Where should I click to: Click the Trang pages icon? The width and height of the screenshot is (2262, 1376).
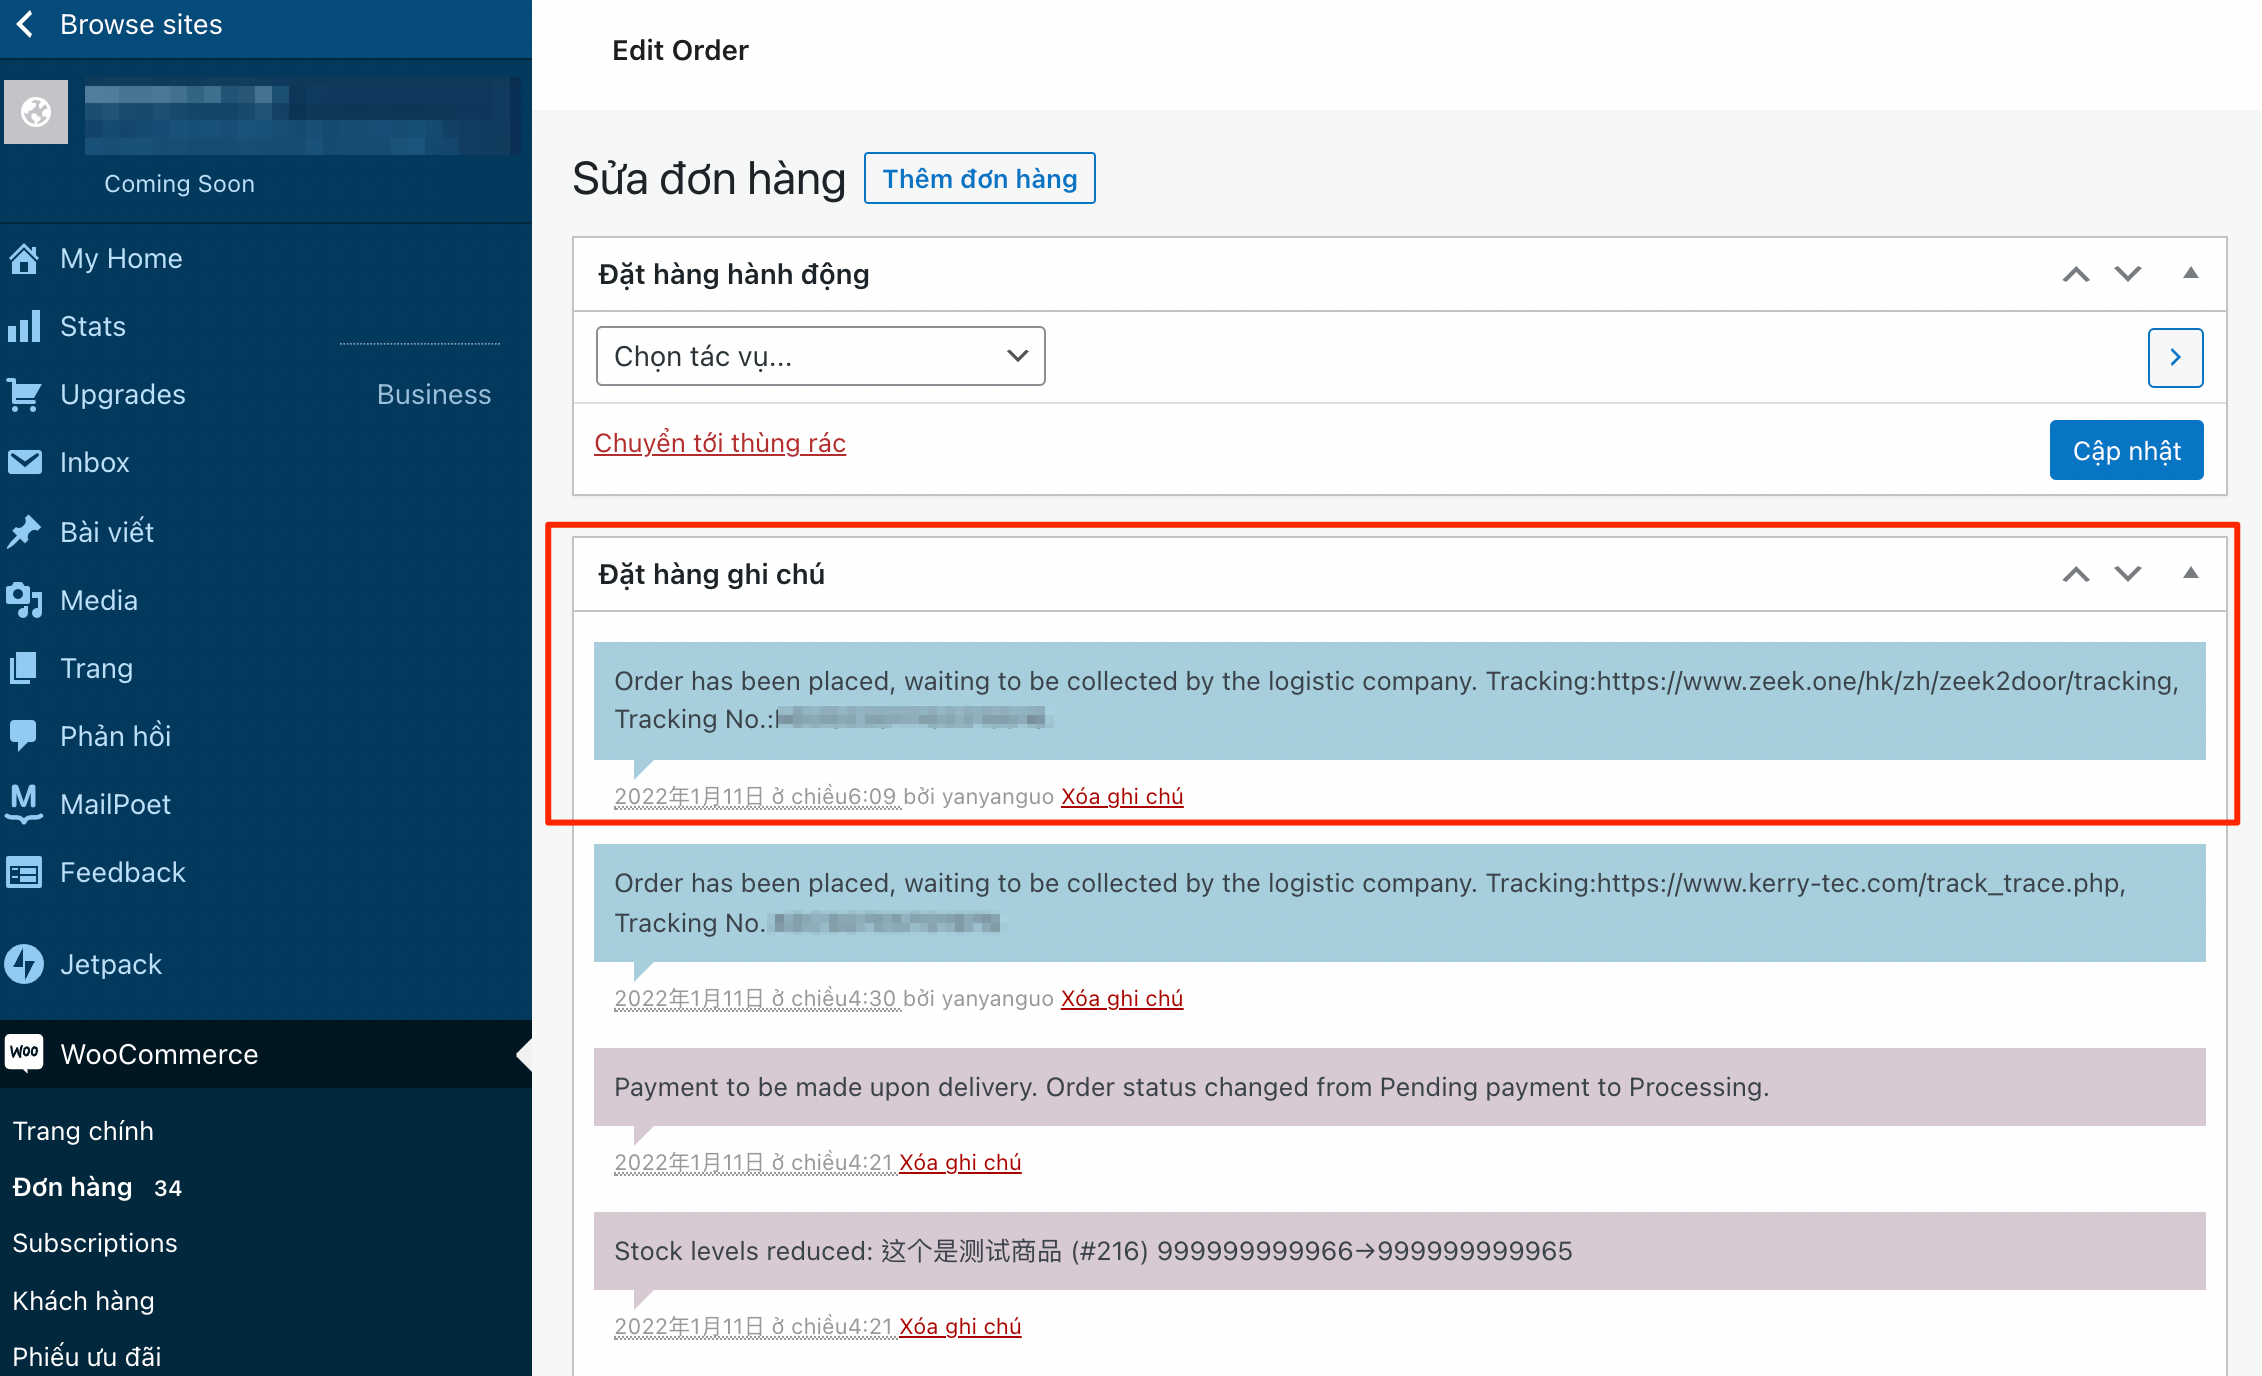[24, 668]
